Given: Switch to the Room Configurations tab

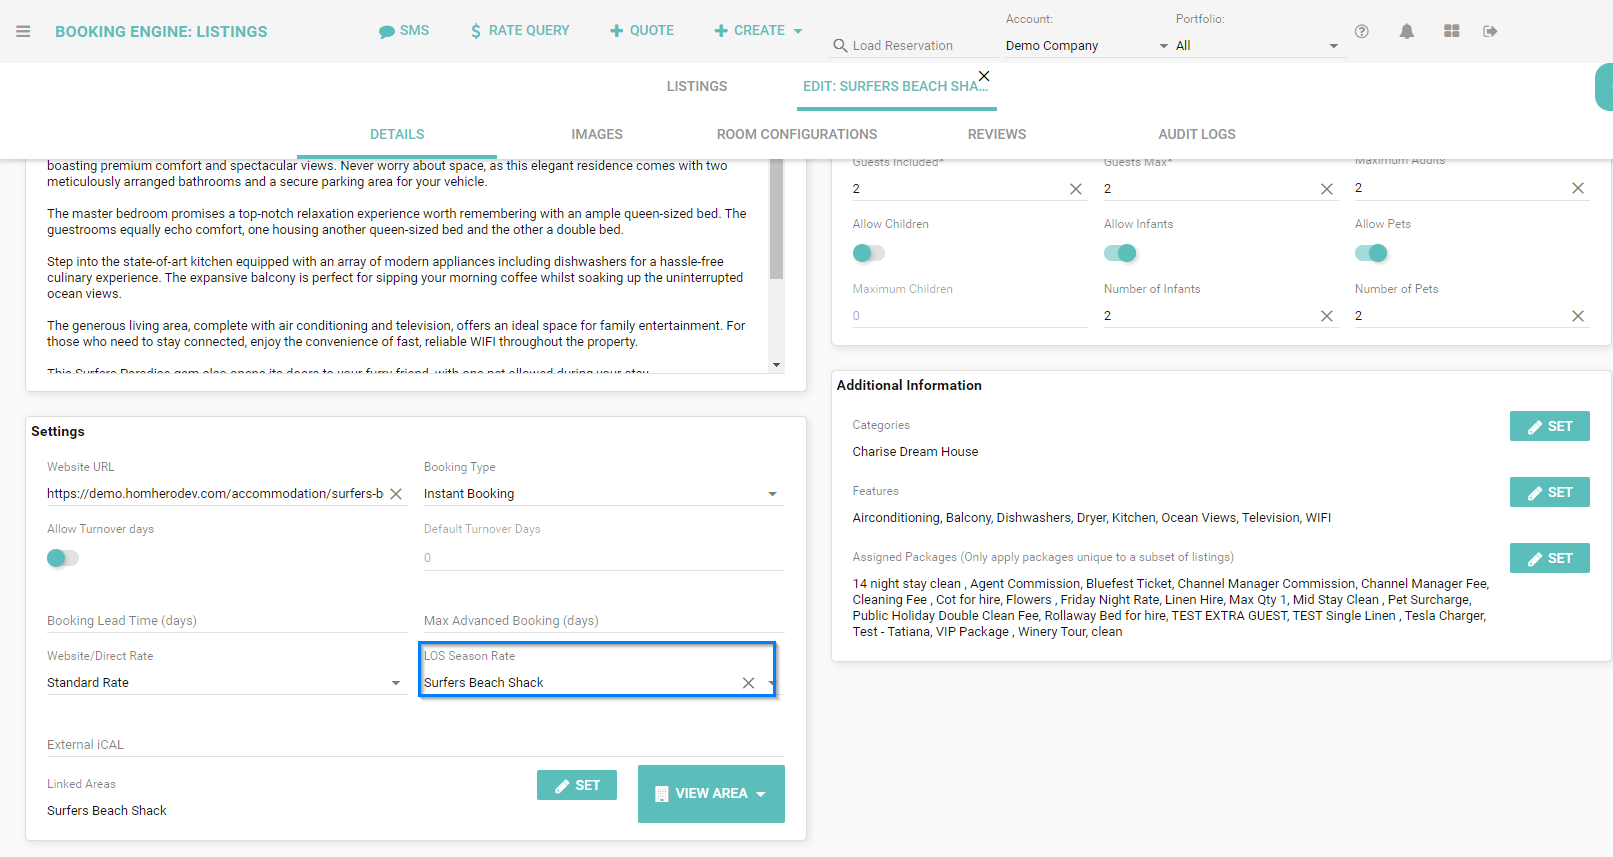Looking at the screenshot, I should [x=796, y=134].
